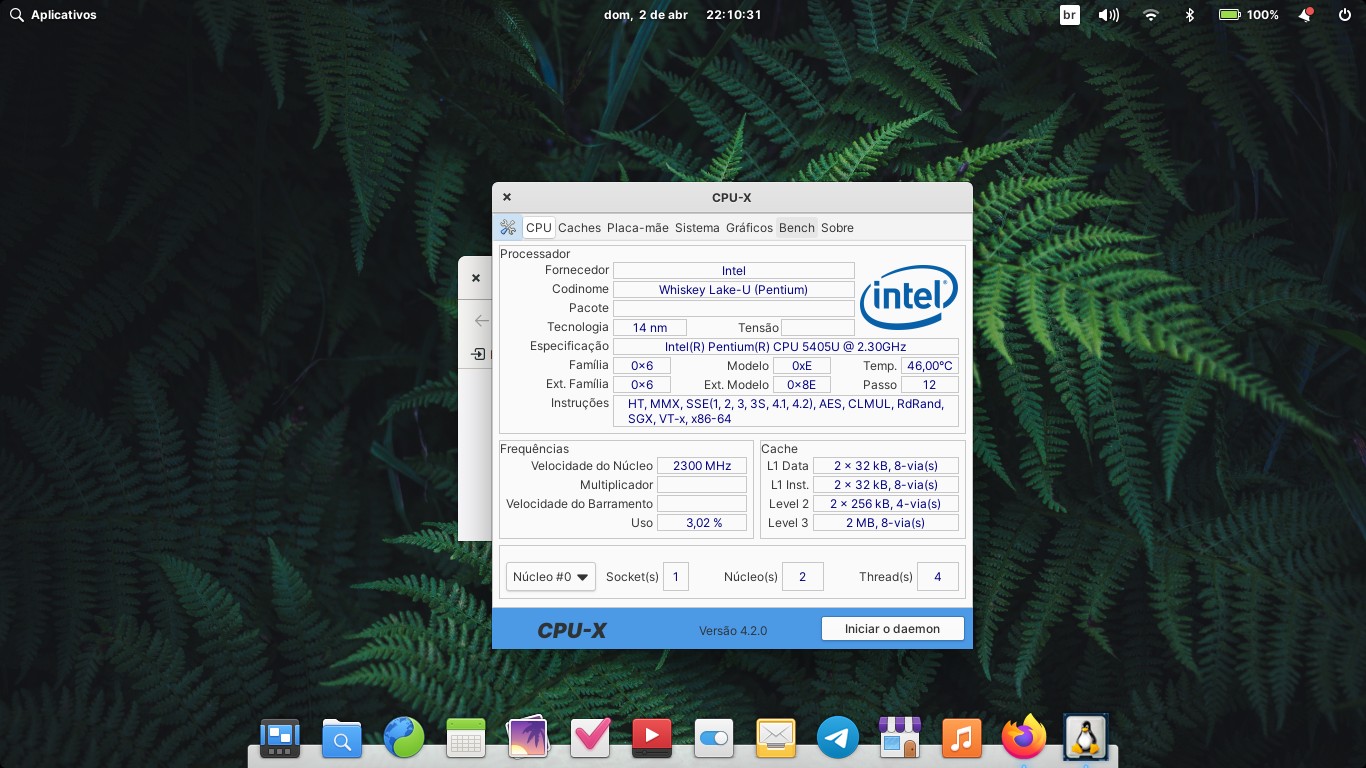Viewport: 1366px width, 768px height.
Task: Launch Multitasking View from the dock
Action: pos(280,739)
